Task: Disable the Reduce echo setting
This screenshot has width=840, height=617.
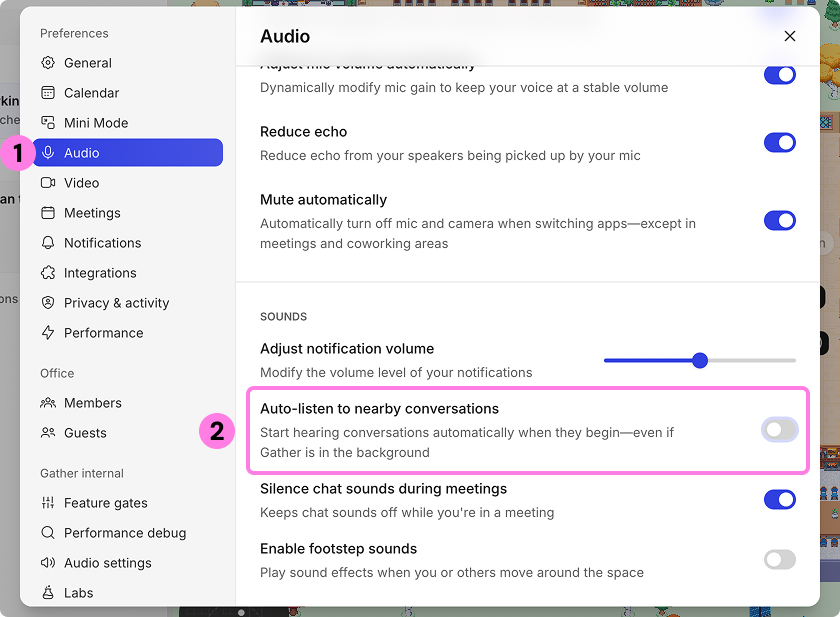Action: pyautogui.click(x=780, y=142)
